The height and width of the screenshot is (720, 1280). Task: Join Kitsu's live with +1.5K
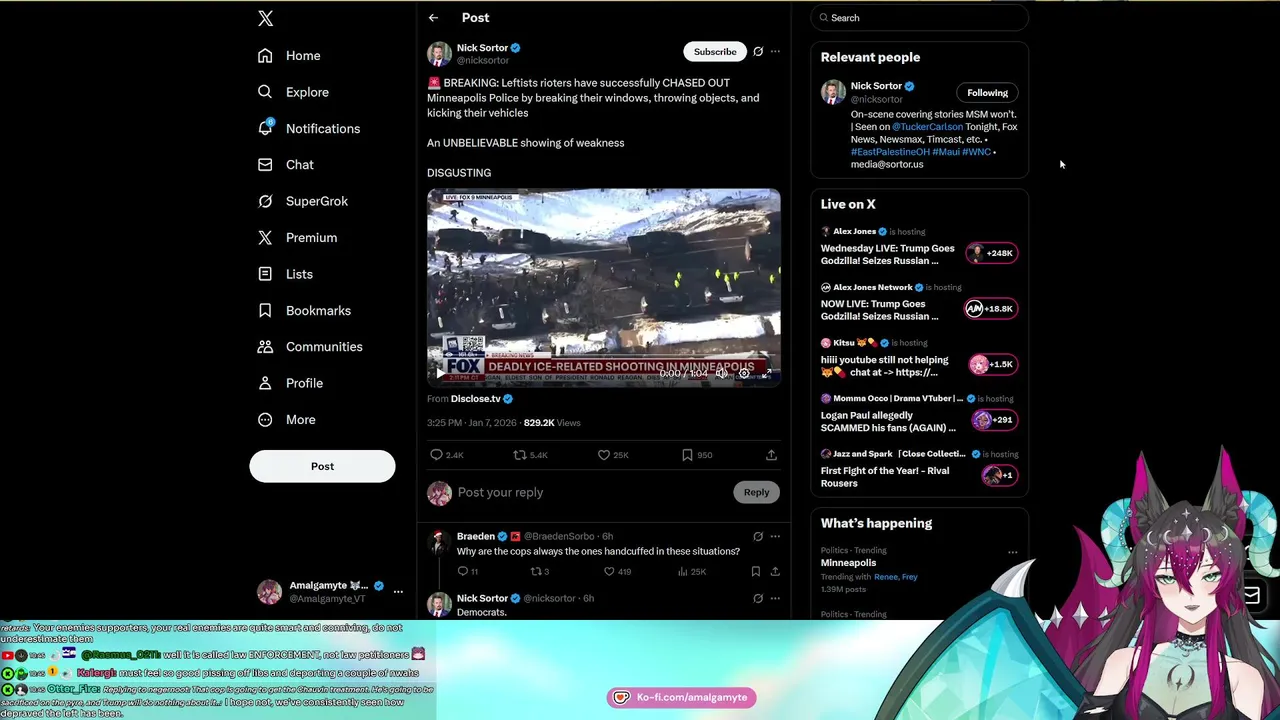coord(991,365)
